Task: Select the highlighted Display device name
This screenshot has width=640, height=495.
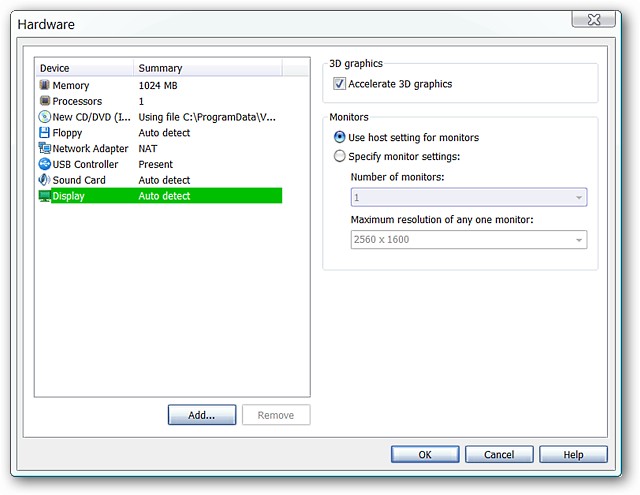Action: coord(68,196)
